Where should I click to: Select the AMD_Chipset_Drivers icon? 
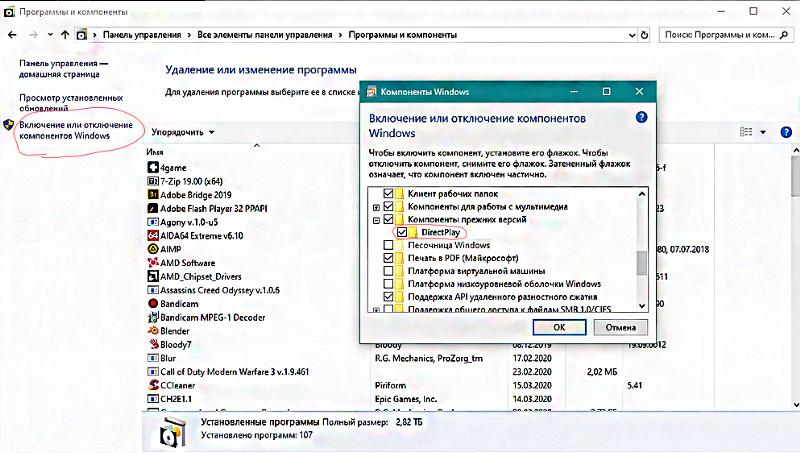pos(153,276)
